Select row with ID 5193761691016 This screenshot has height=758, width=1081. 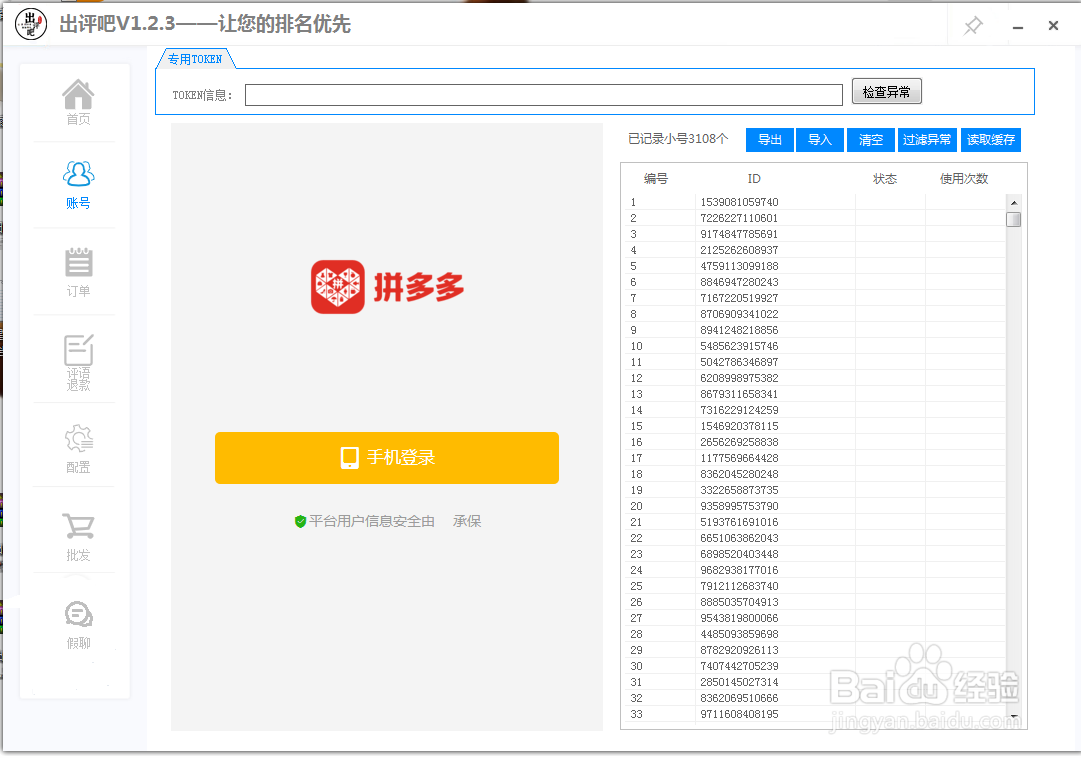[815, 522]
